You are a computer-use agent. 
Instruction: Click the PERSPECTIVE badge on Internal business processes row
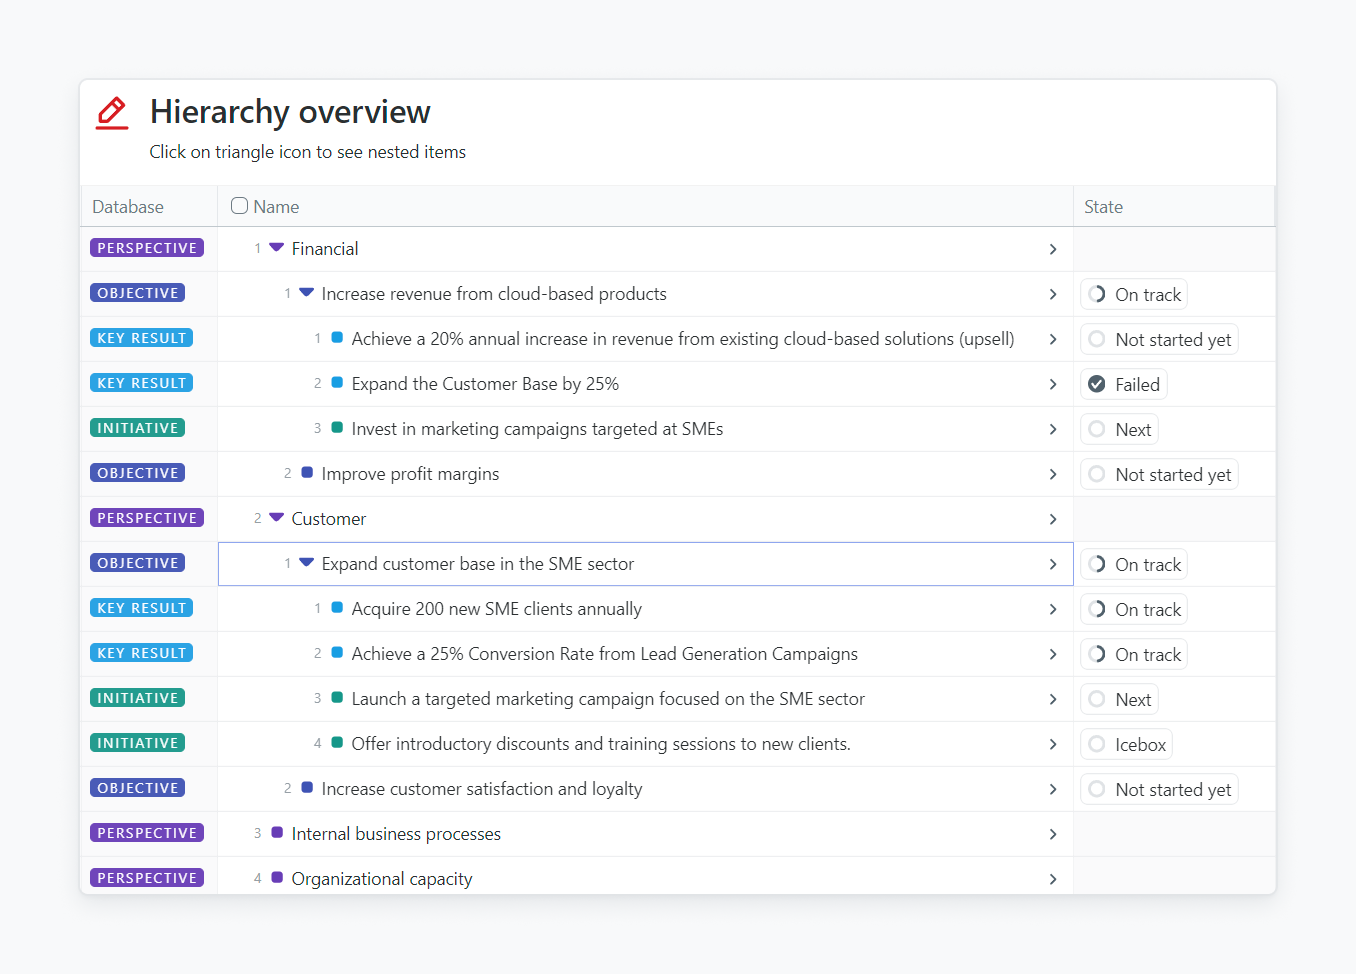pos(147,833)
